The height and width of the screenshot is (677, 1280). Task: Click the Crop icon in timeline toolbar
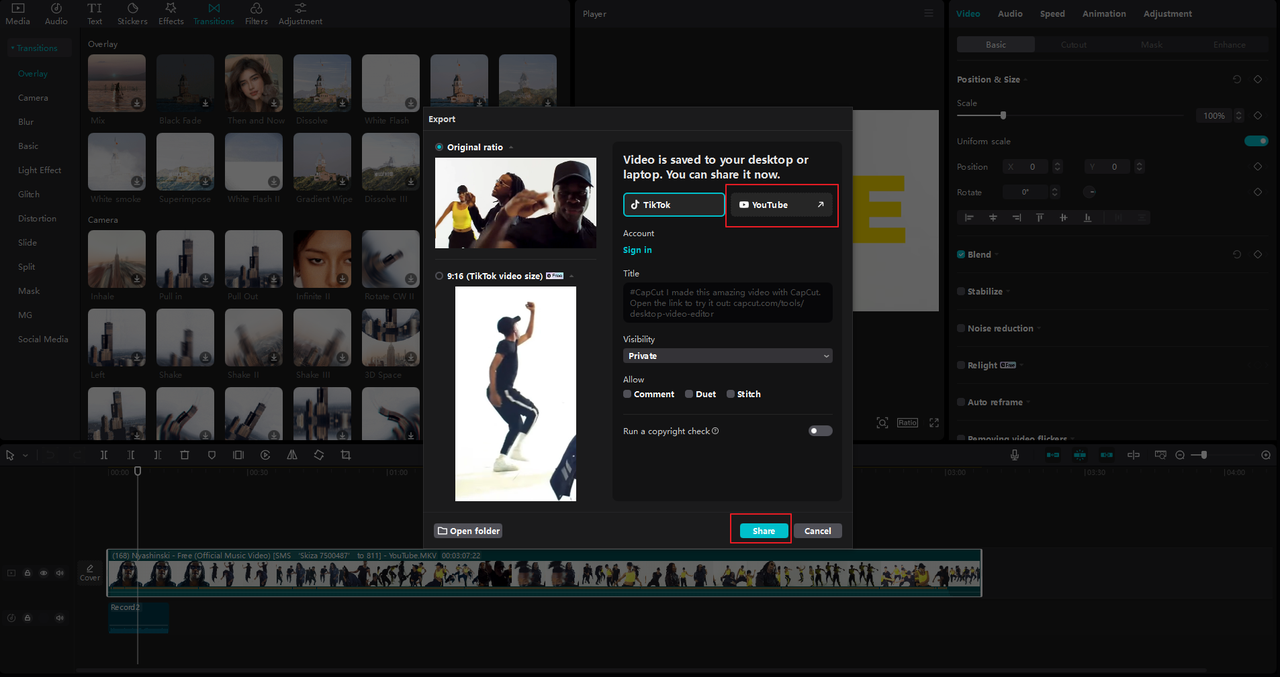(345, 454)
